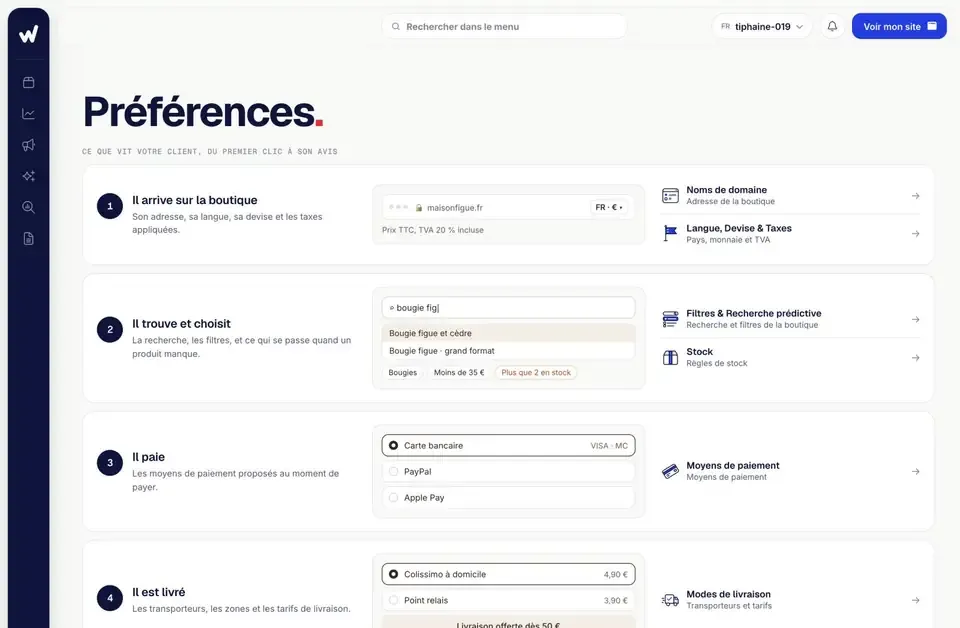Click the notifications bell icon

click(x=832, y=26)
